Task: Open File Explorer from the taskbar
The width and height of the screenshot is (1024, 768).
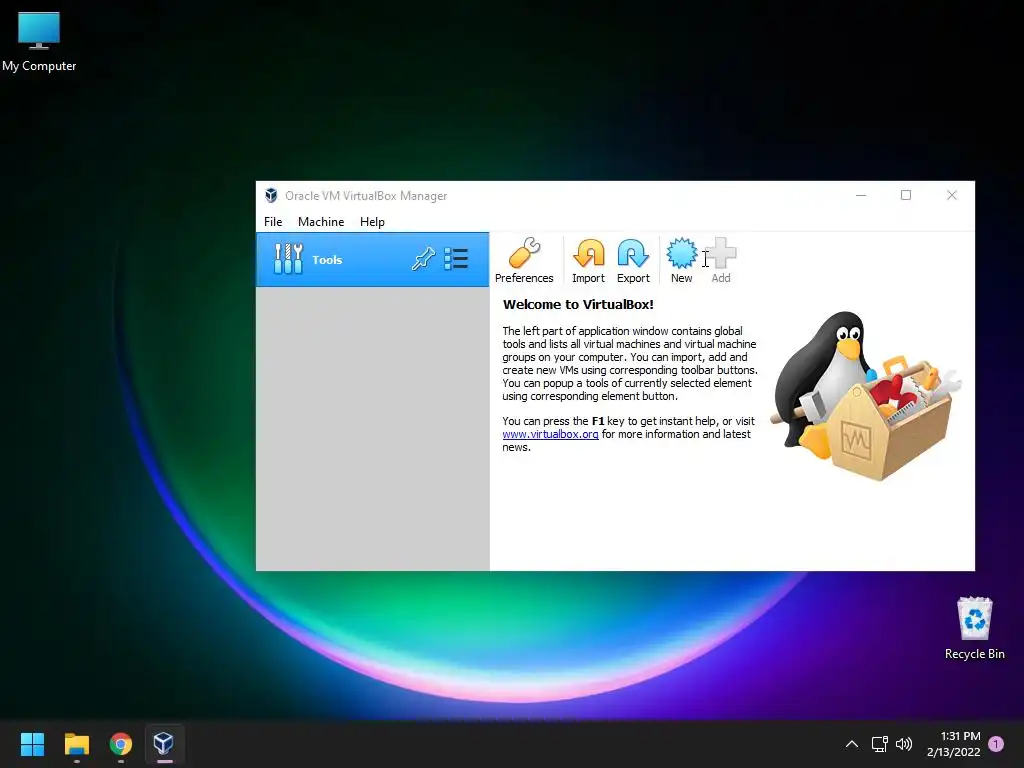Action: click(76, 744)
